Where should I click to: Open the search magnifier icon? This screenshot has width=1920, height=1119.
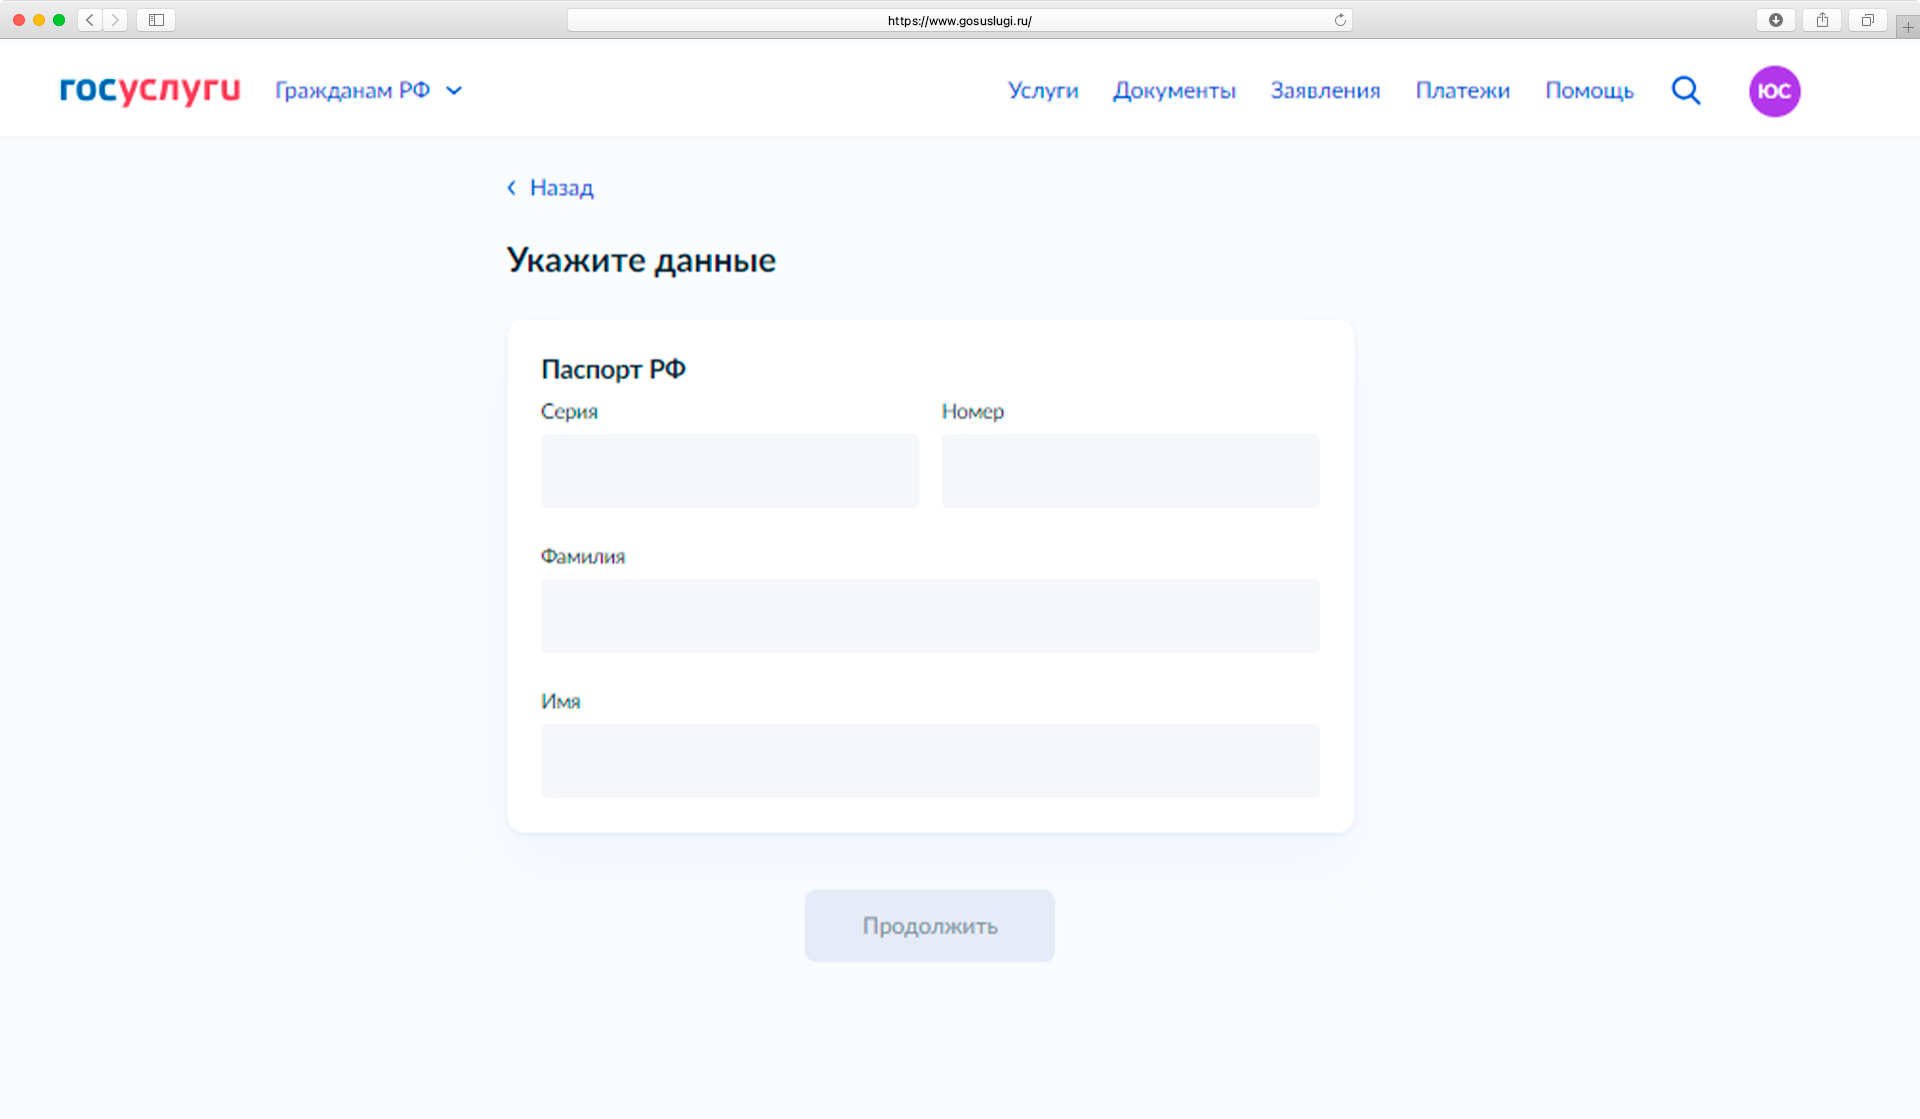(x=1686, y=91)
